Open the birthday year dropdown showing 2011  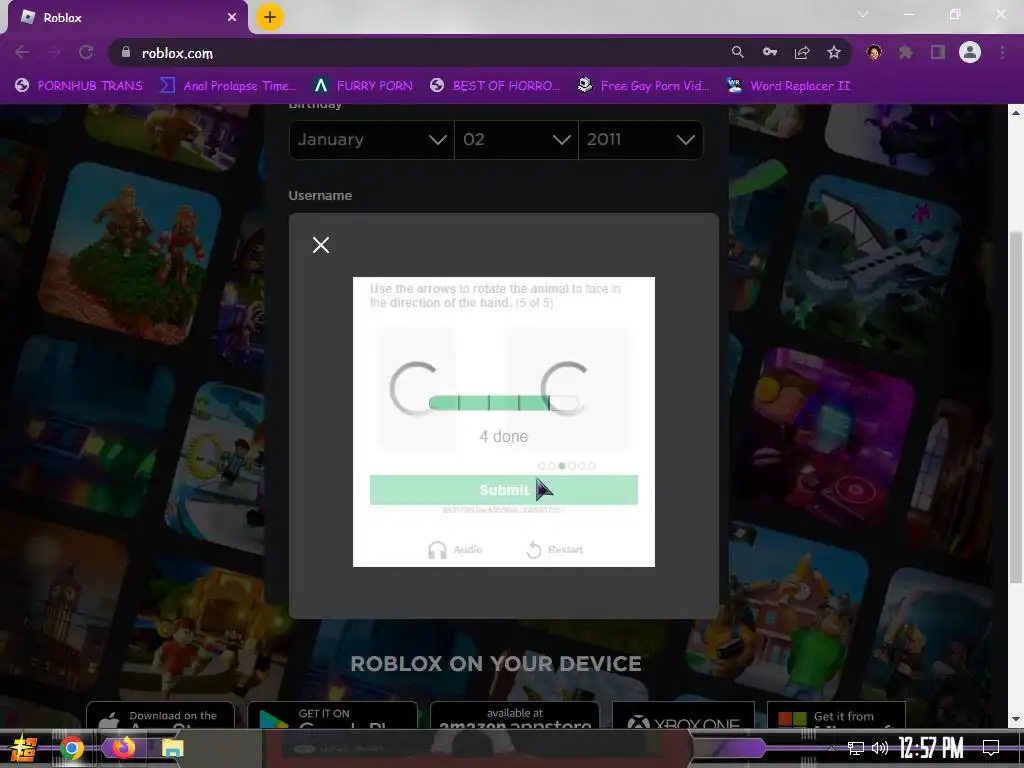[x=641, y=140]
